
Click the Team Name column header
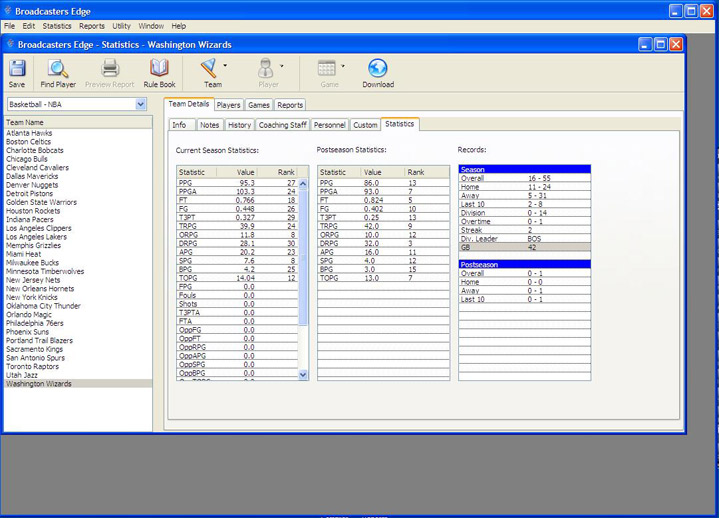[78, 122]
